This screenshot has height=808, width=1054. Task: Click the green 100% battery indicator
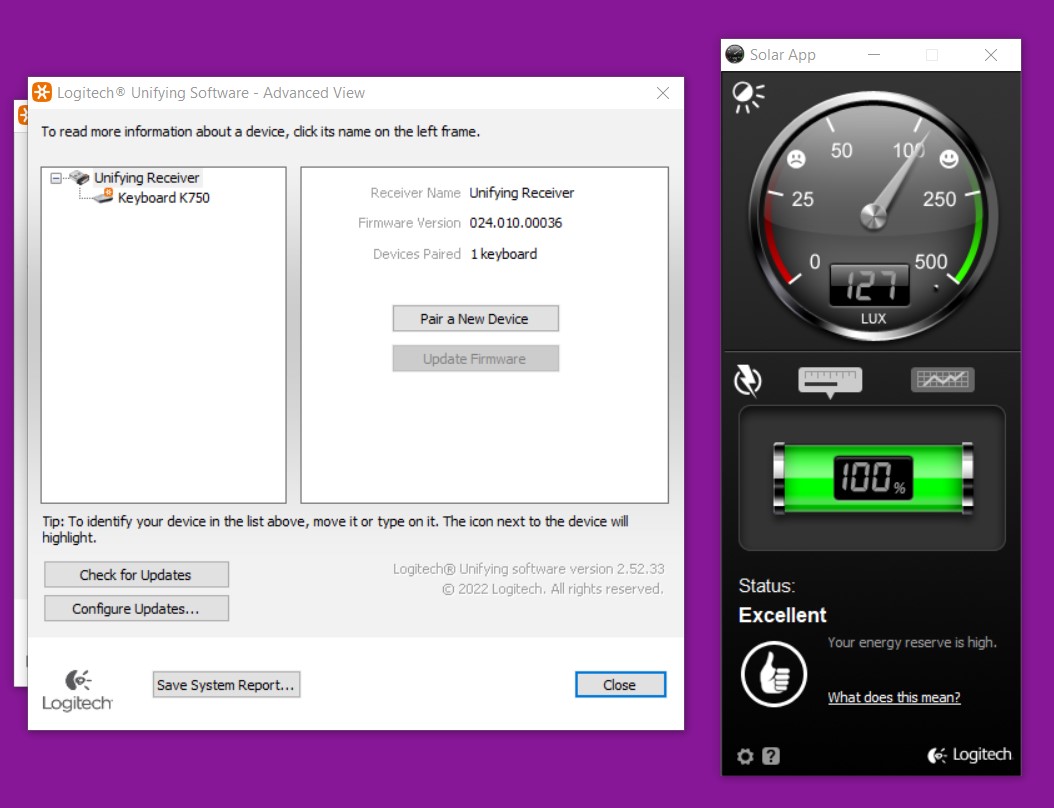click(871, 477)
